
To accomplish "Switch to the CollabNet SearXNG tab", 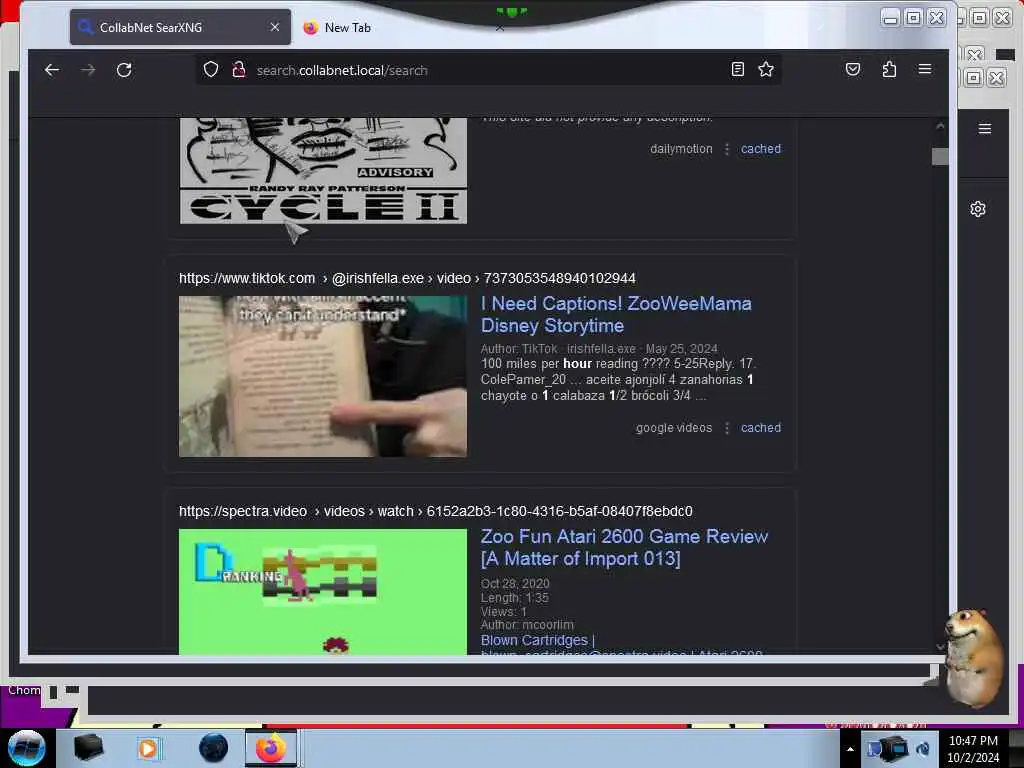I will tap(180, 27).
